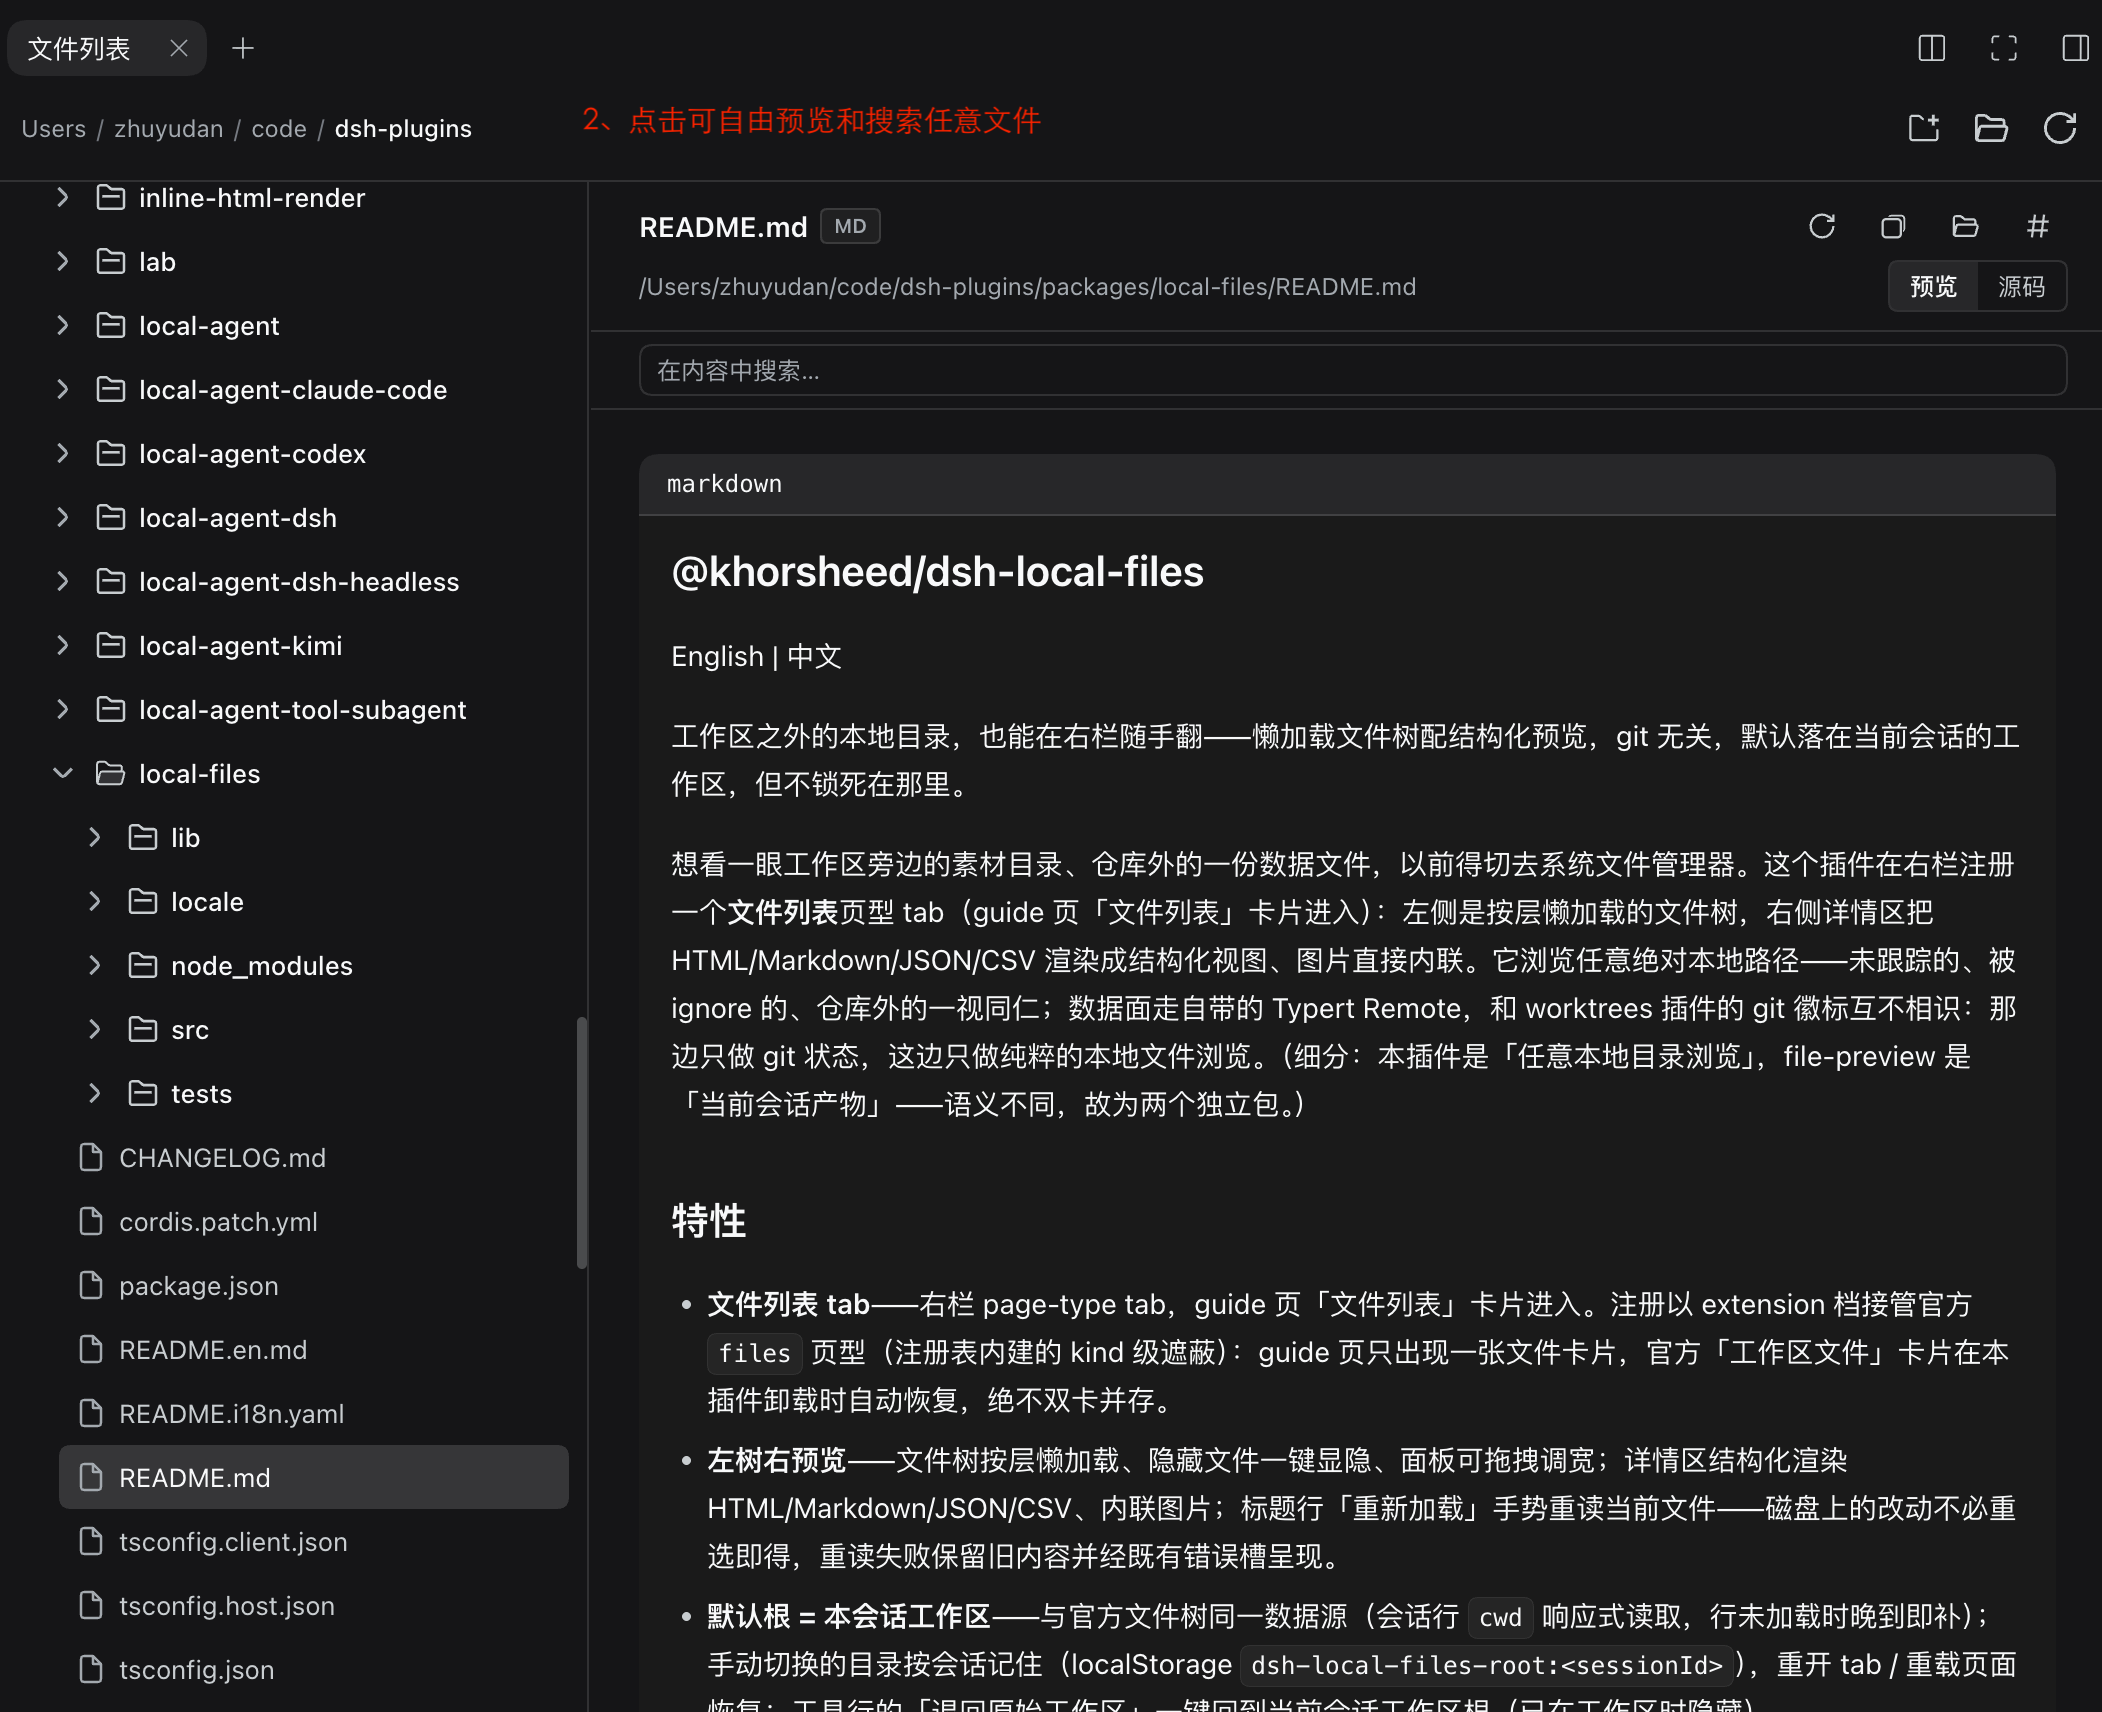This screenshot has width=2102, height=1712.
Task: Close the 文件列表 tab
Action: tap(179, 48)
